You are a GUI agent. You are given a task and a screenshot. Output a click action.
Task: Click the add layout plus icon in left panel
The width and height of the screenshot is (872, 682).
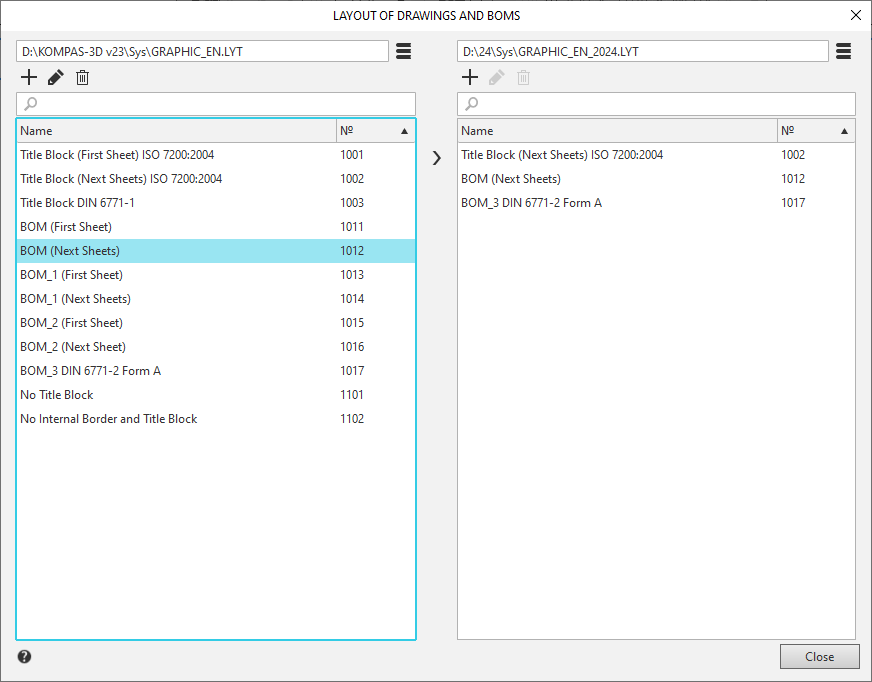[29, 78]
